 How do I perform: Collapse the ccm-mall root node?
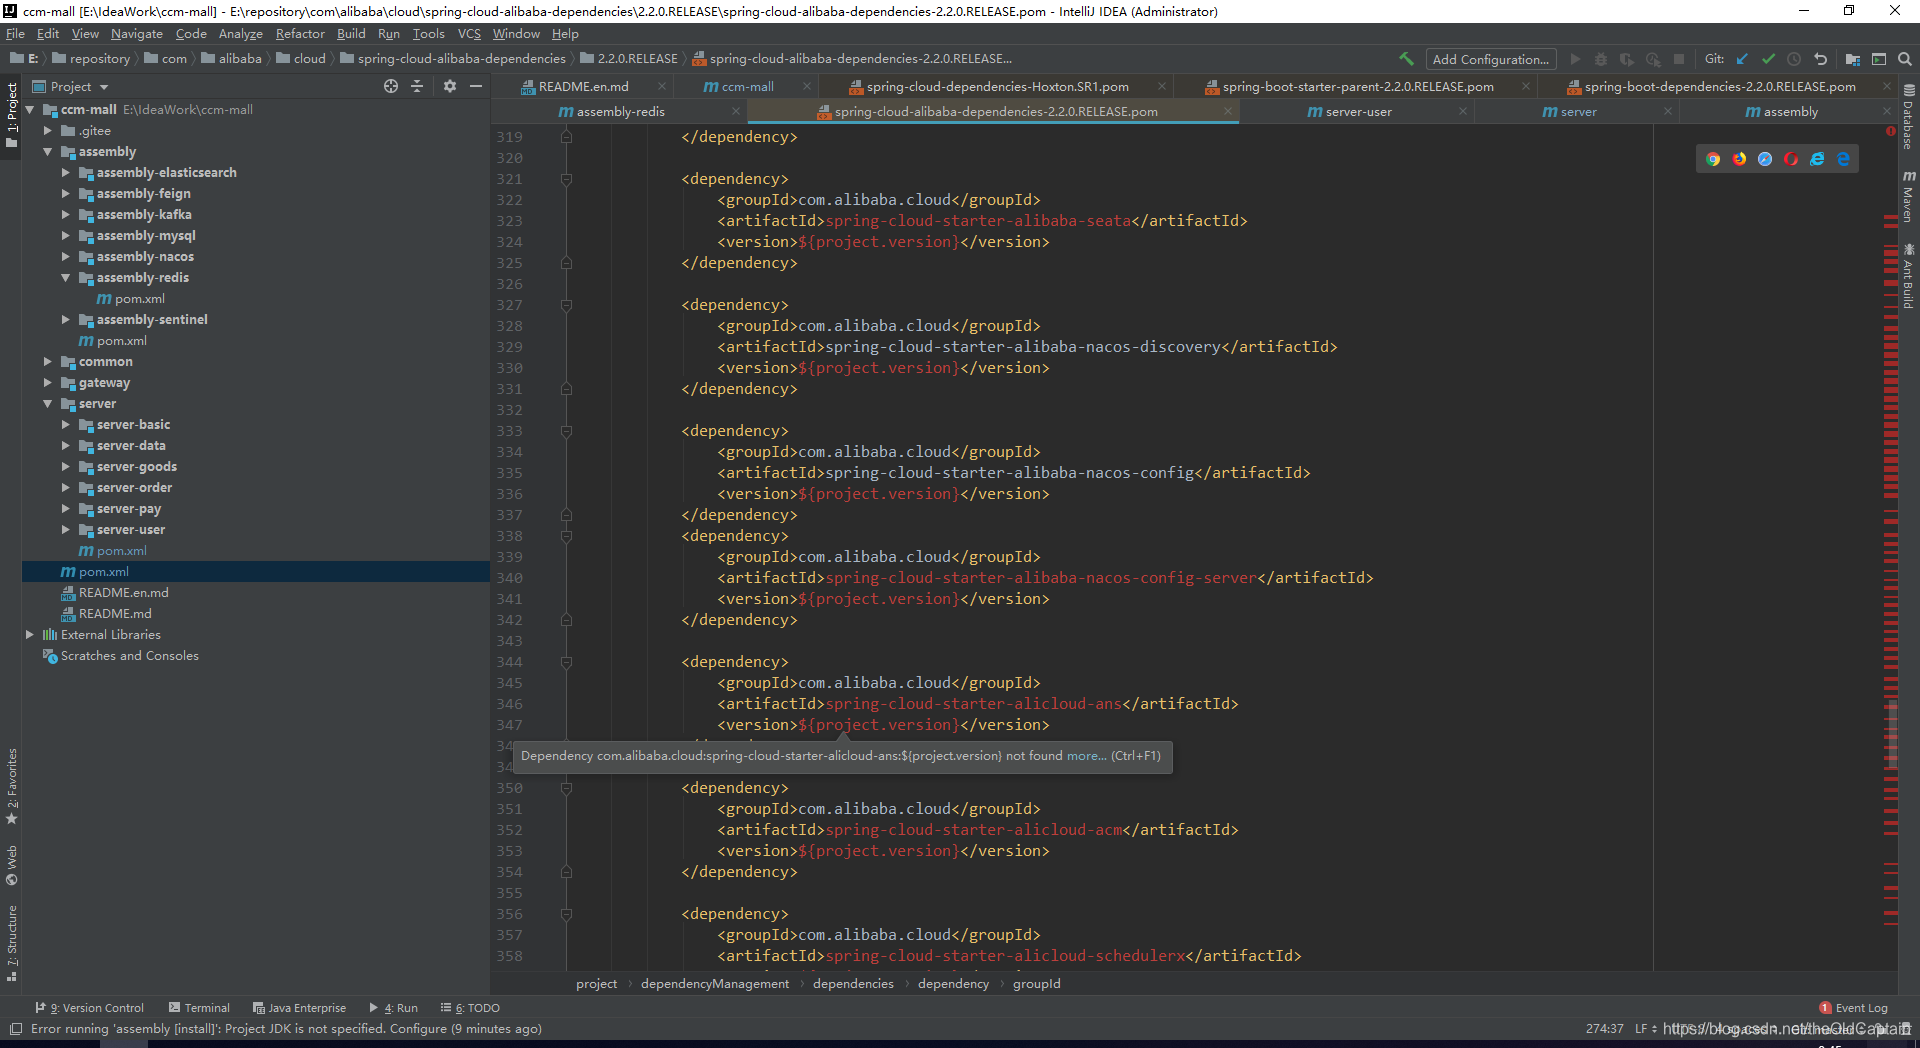coord(30,110)
